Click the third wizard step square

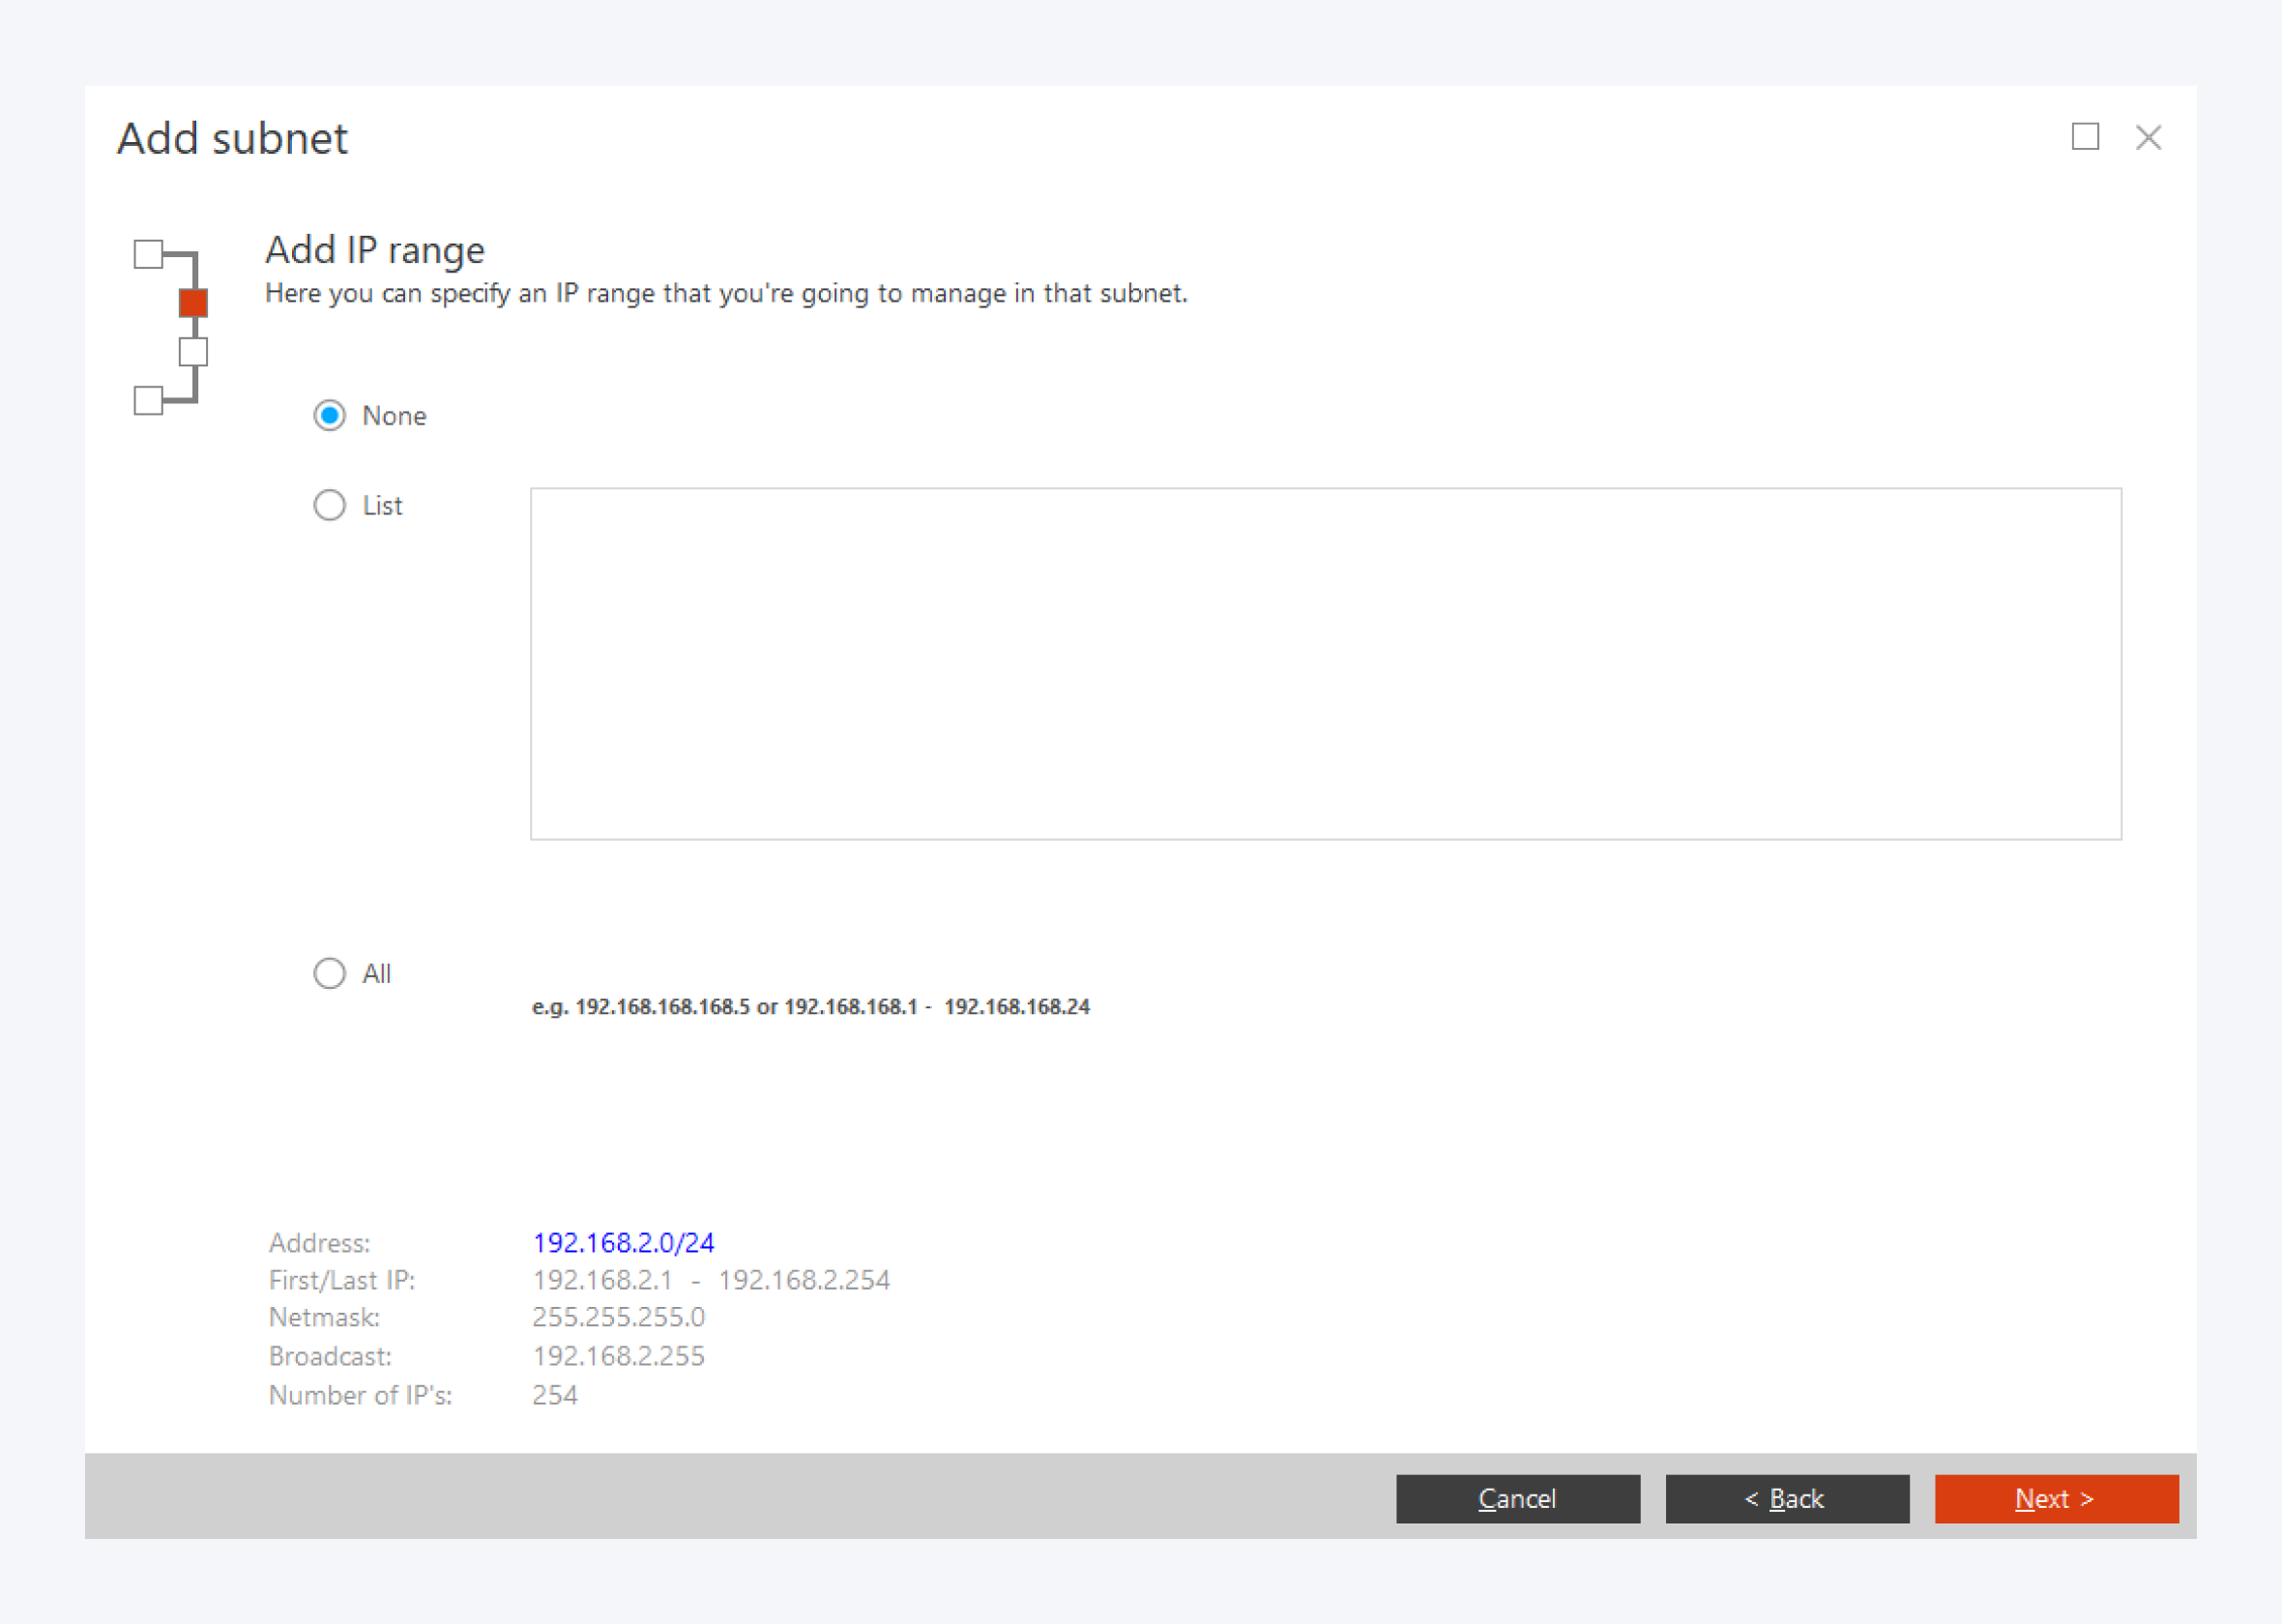click(193, 352)
